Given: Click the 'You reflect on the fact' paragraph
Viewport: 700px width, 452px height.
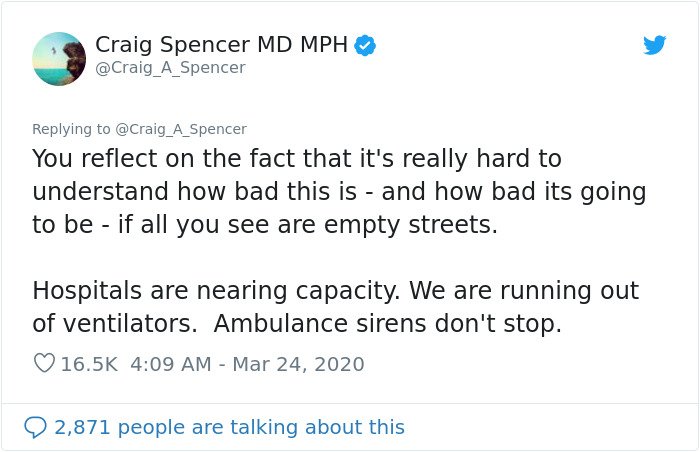Looking at the screenshot, I should point(339,192).
